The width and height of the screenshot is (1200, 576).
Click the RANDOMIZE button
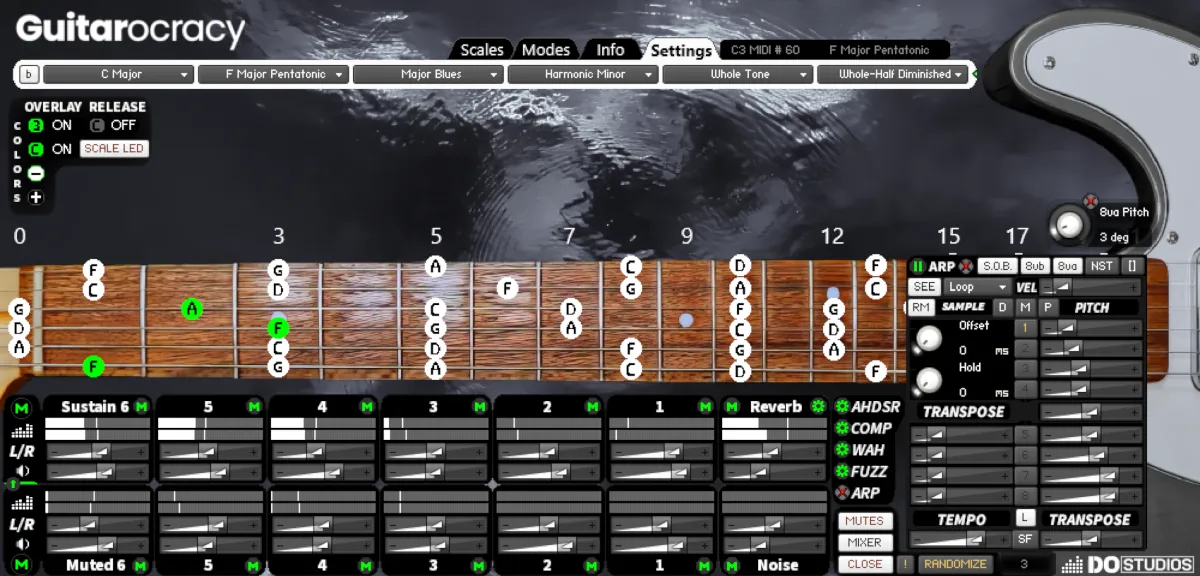pyautogui.click(x=954, y=564)
